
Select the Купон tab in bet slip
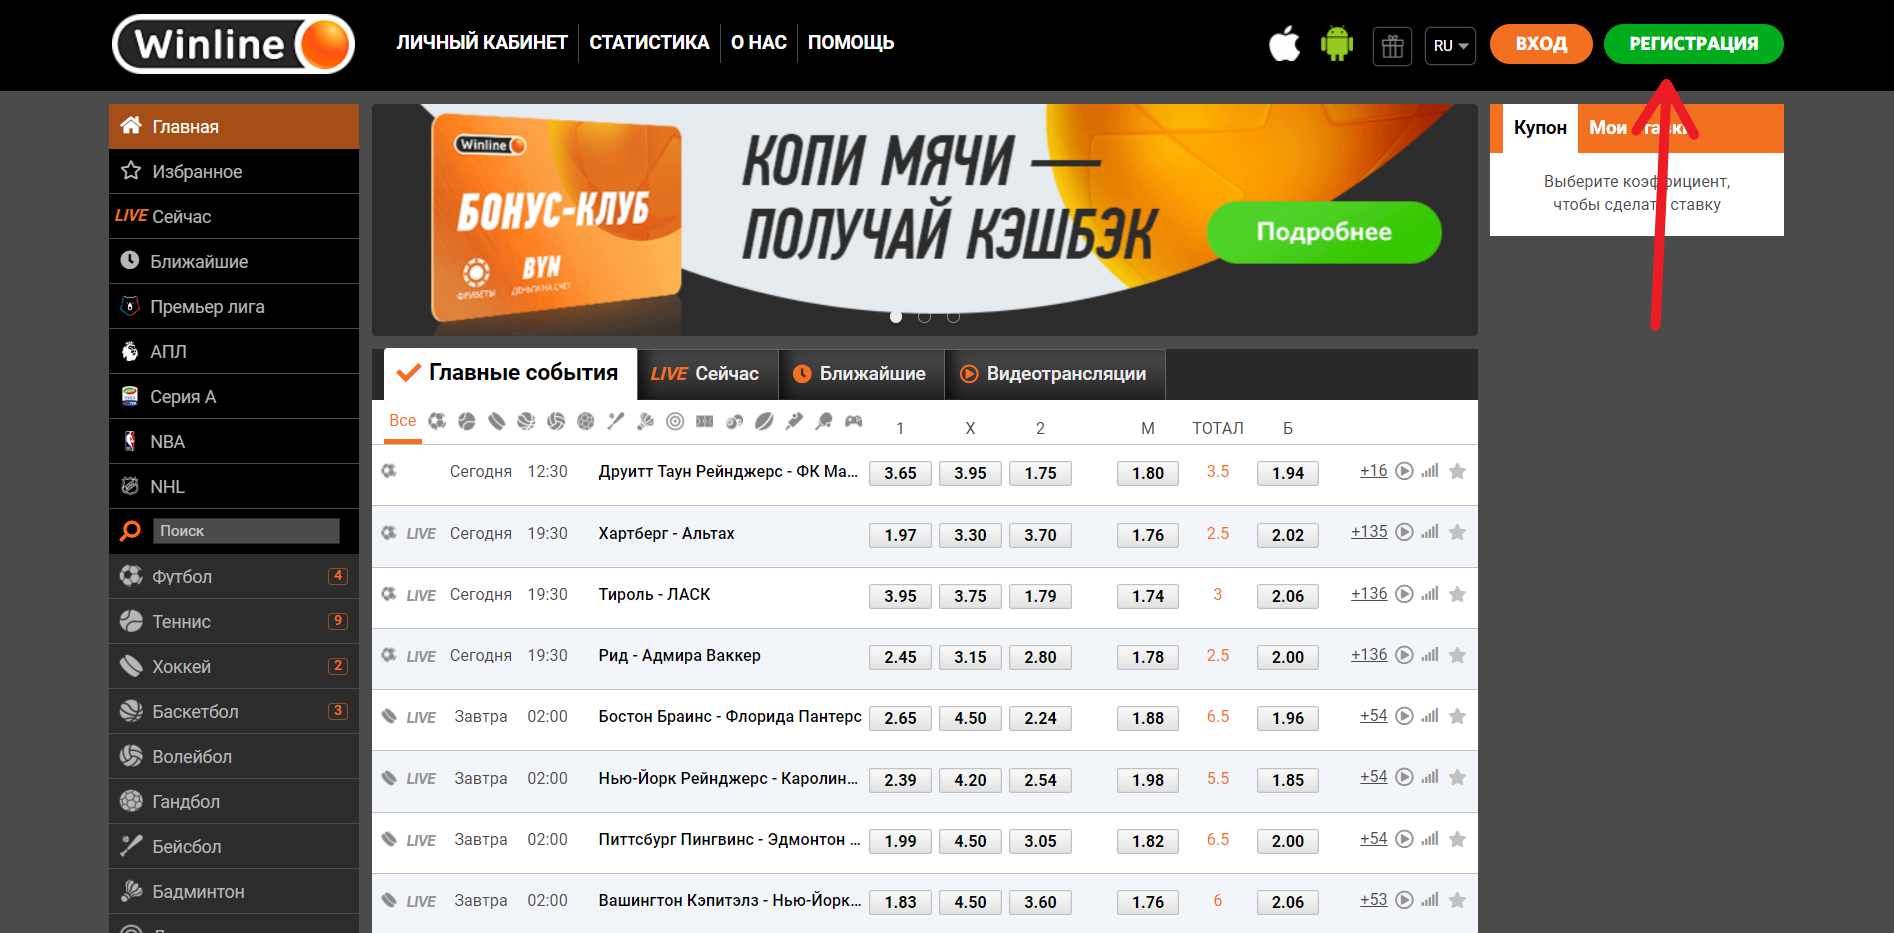coord(1540,128)
